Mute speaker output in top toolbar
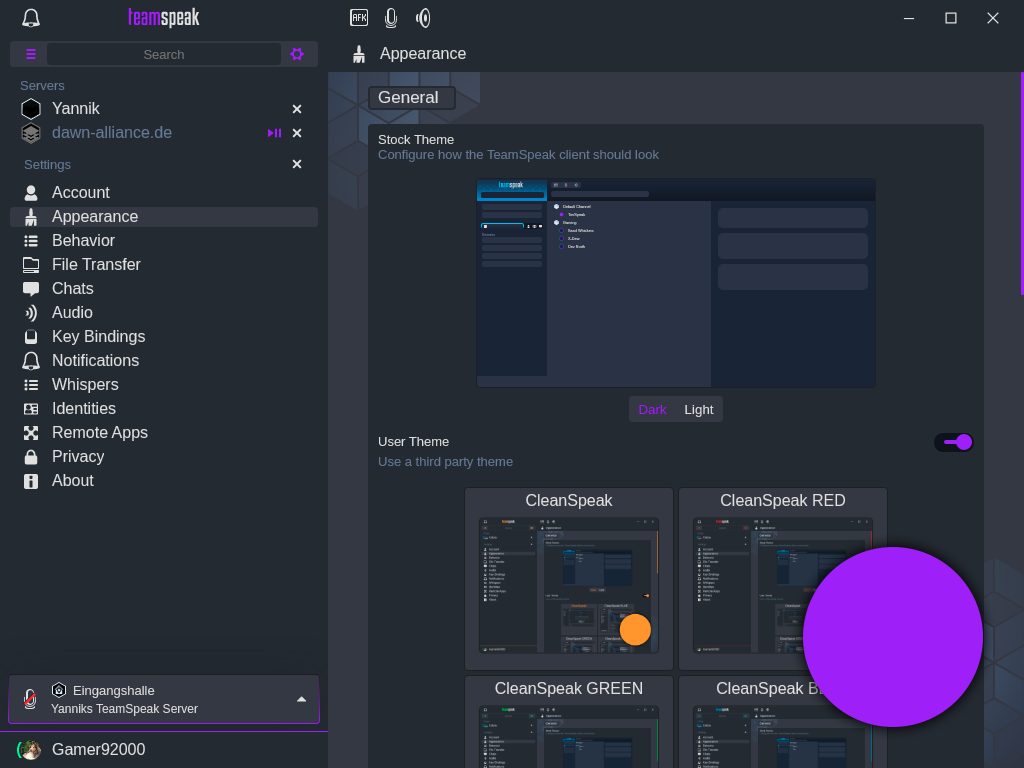 point(423,18)
